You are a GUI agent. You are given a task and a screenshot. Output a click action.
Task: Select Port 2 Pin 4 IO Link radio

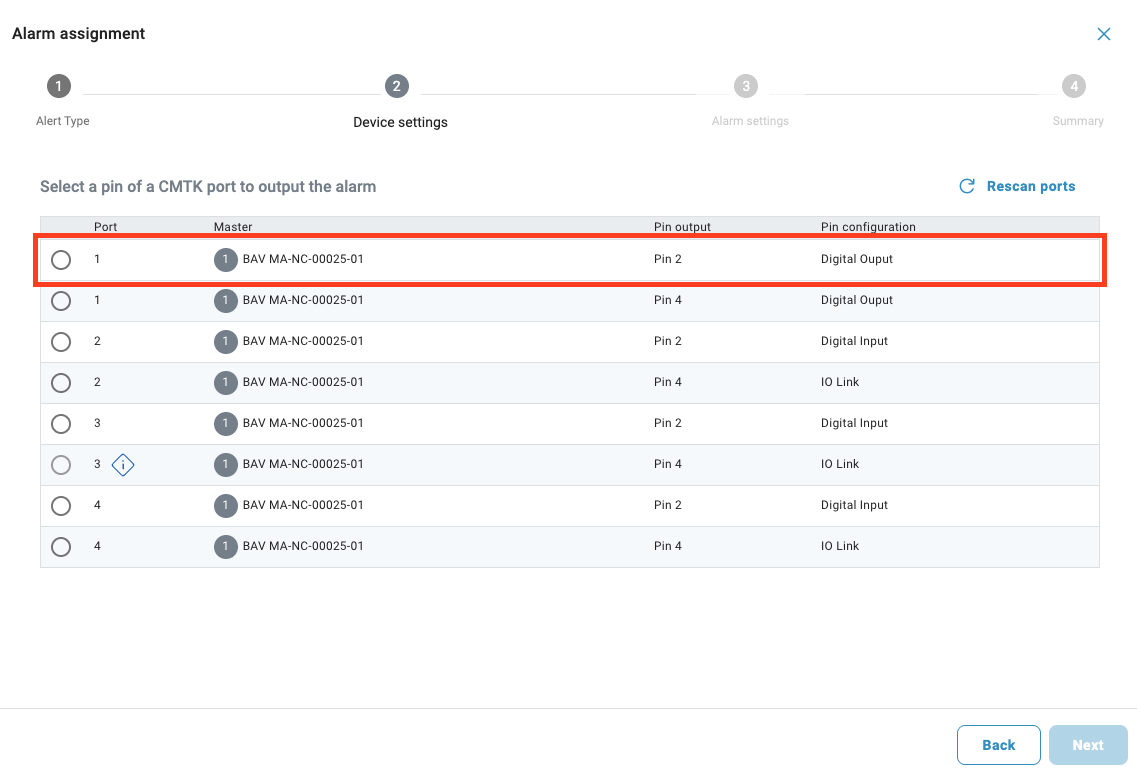pyautogui.click(x=61, y=383)
